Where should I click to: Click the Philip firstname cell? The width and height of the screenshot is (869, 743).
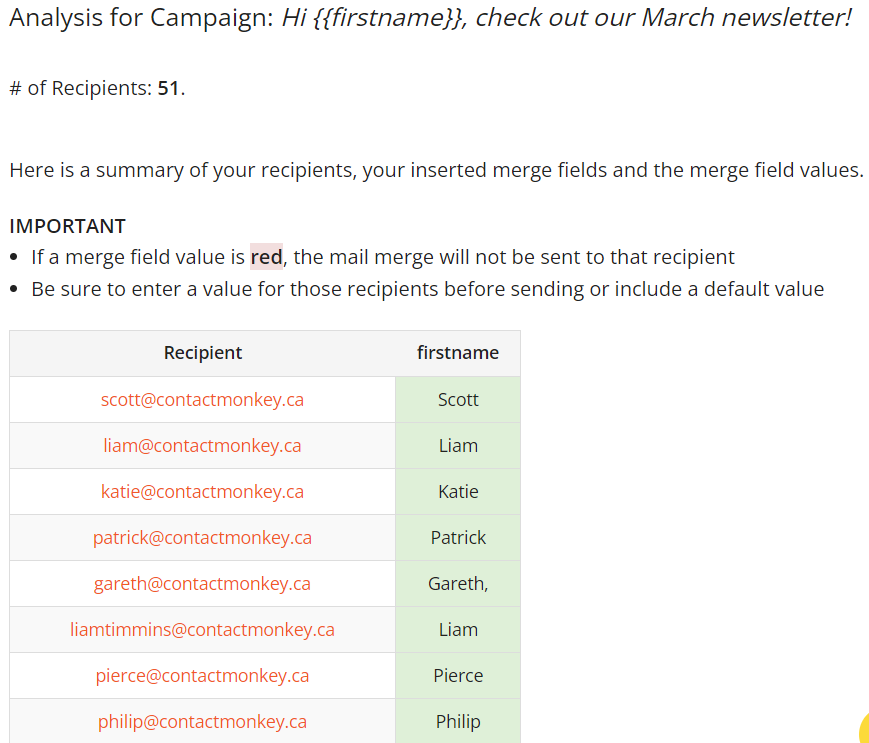(x=458, y=722)
